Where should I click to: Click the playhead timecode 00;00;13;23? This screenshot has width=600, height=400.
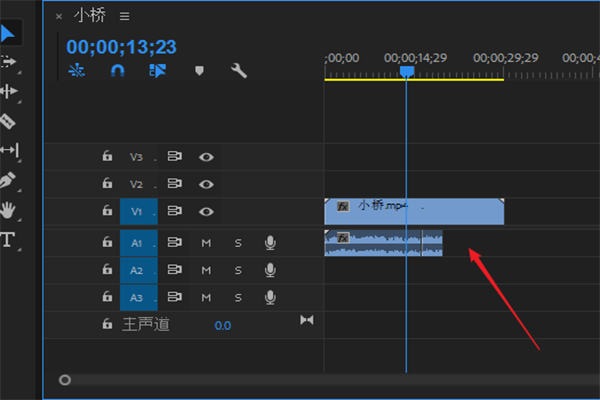121,47
